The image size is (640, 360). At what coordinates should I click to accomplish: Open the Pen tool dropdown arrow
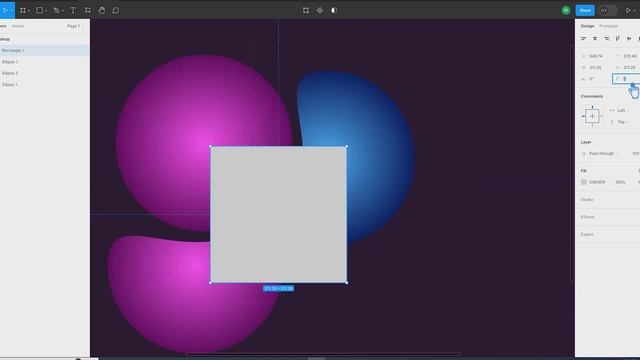click(62, 11)
